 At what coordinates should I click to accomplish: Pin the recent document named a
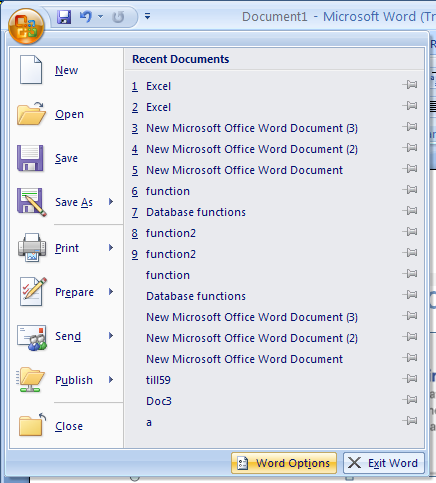click(410, 421)
